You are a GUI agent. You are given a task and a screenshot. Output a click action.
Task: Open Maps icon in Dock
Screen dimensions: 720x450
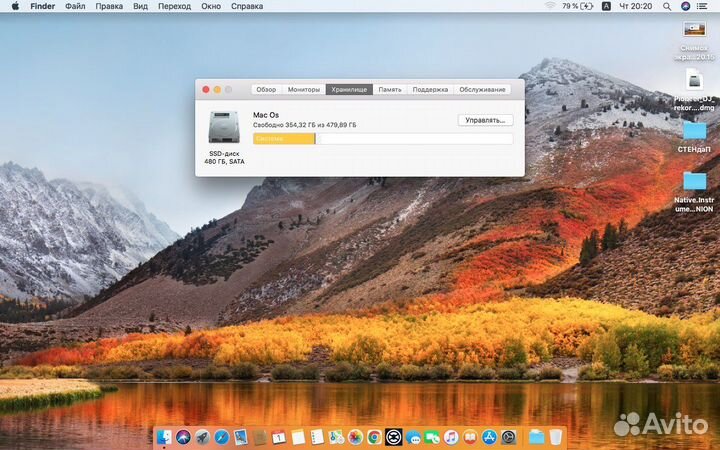coord(336,437)
